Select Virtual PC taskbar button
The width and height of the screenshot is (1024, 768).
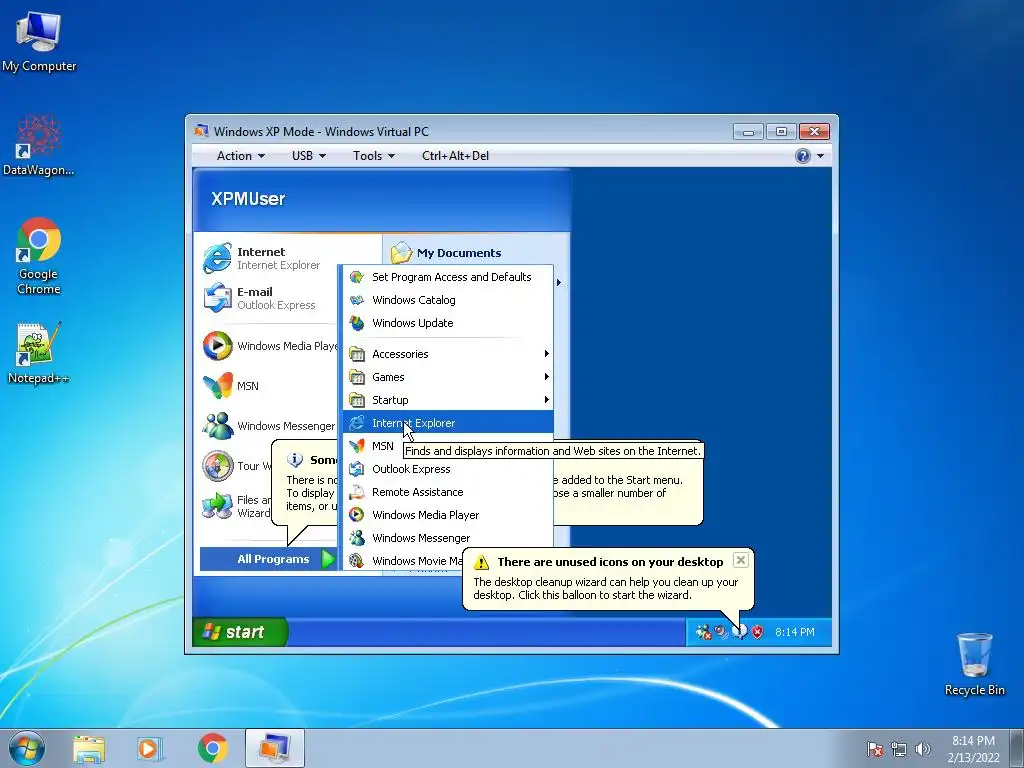pos(275,748)
